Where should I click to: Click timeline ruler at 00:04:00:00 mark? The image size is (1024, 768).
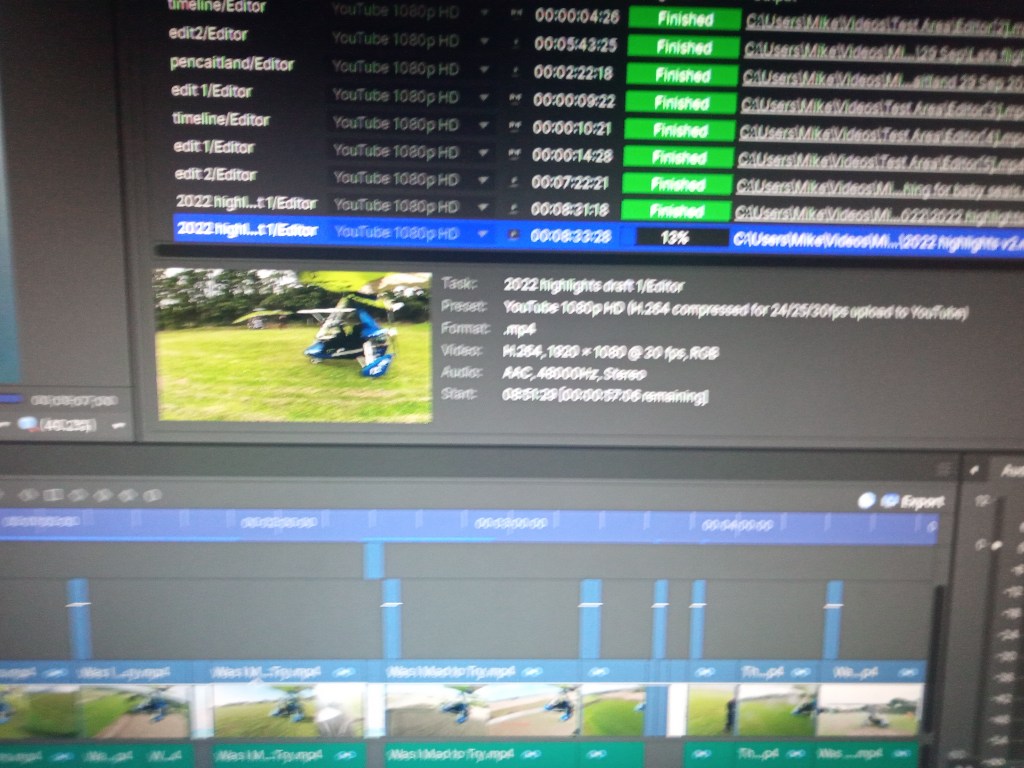pyautogui.click(x=736, y=524)
